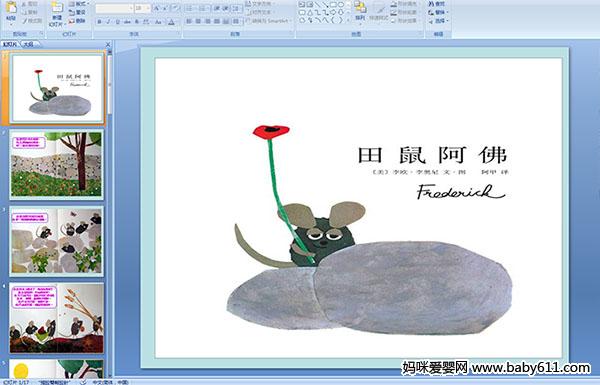Image resolution: width=600 pixels, height=385 pixels.
Task: Click the Arrange icon in the drawing group
Action: pyautogui.click(x=360, y=11)
